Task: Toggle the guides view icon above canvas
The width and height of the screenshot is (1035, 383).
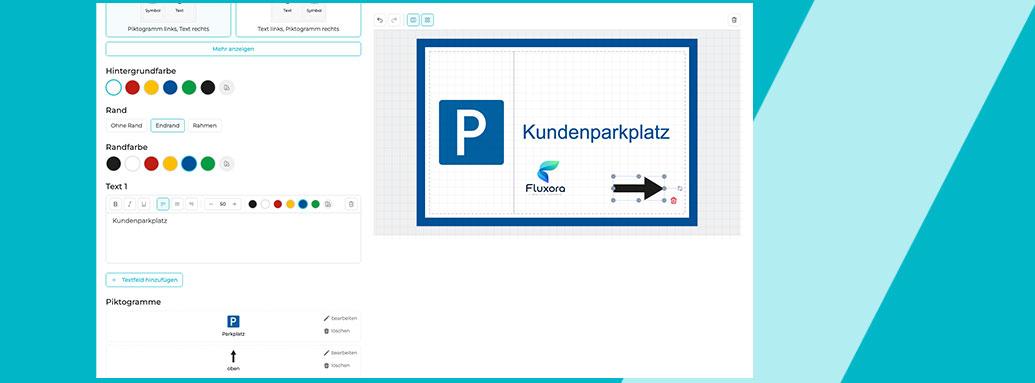Action: tap(413, 20)
